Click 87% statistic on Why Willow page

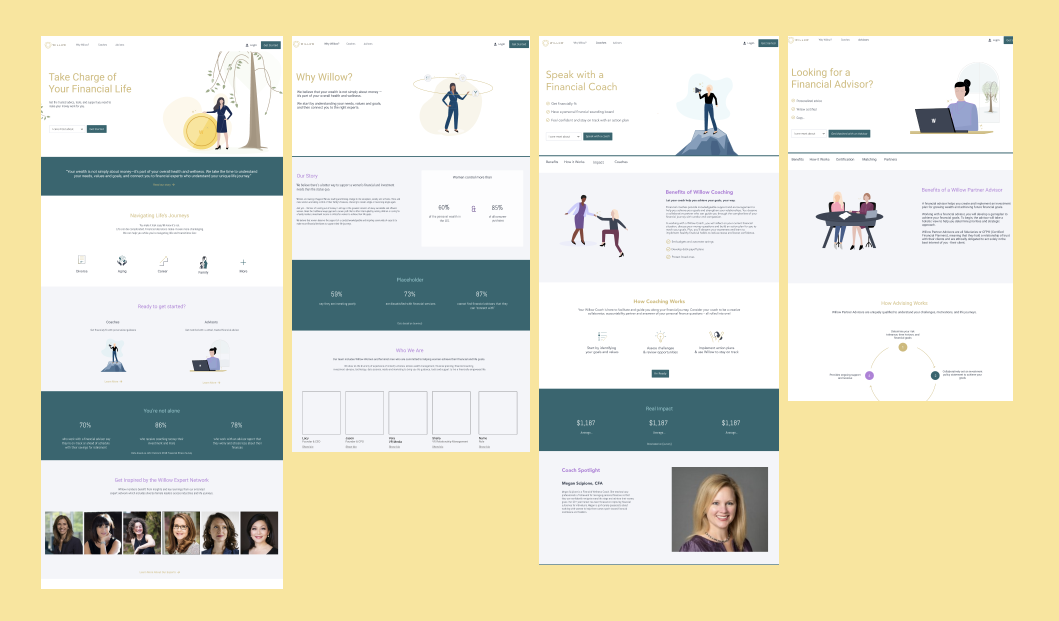[x=482, y=294]
